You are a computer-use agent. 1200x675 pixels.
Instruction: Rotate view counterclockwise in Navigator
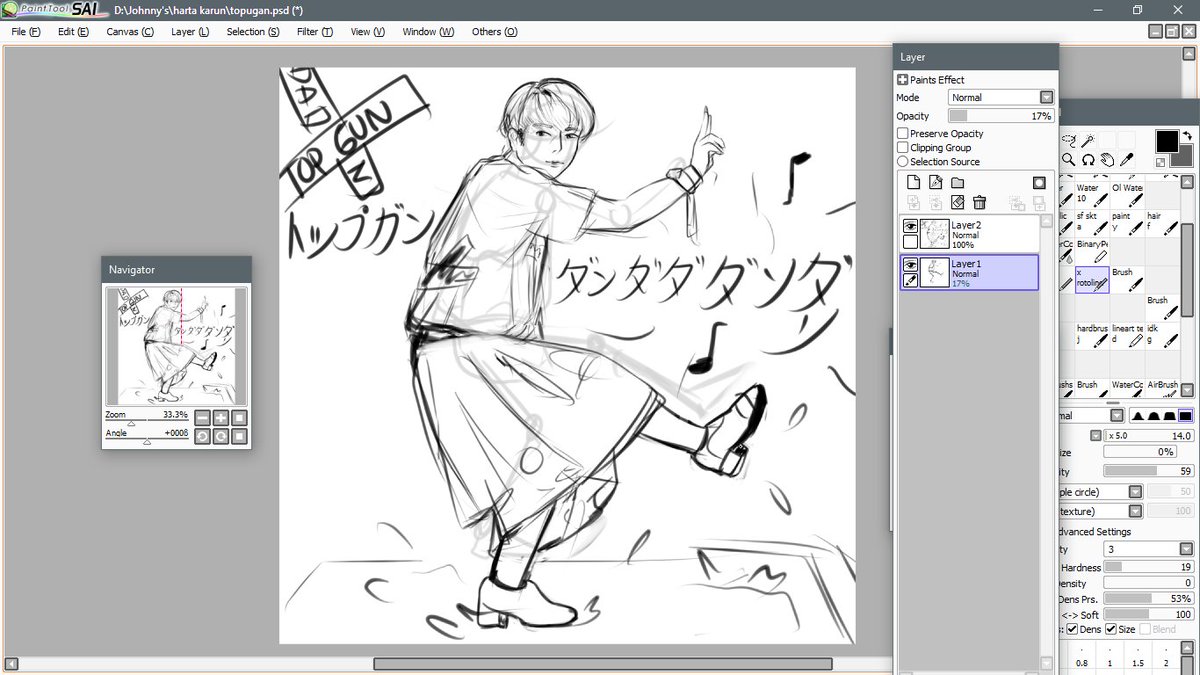203,436
